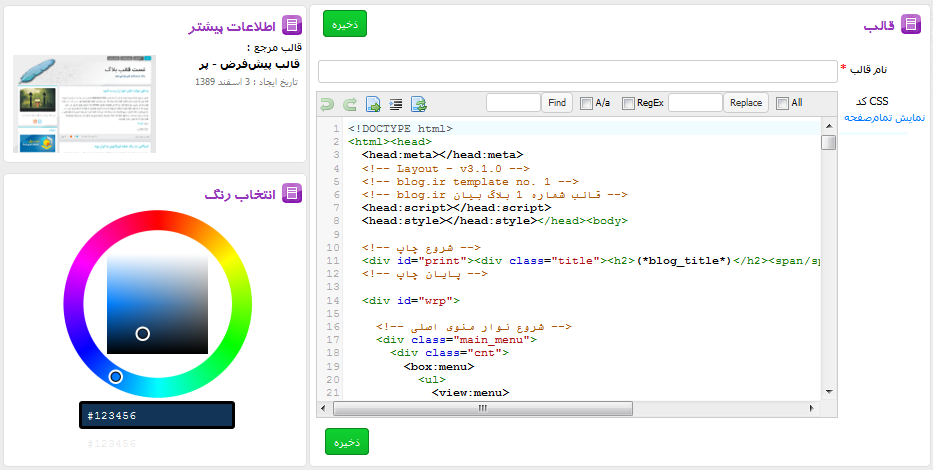Open the reference template thumbnail preview
933x470 pixels.
84,104
